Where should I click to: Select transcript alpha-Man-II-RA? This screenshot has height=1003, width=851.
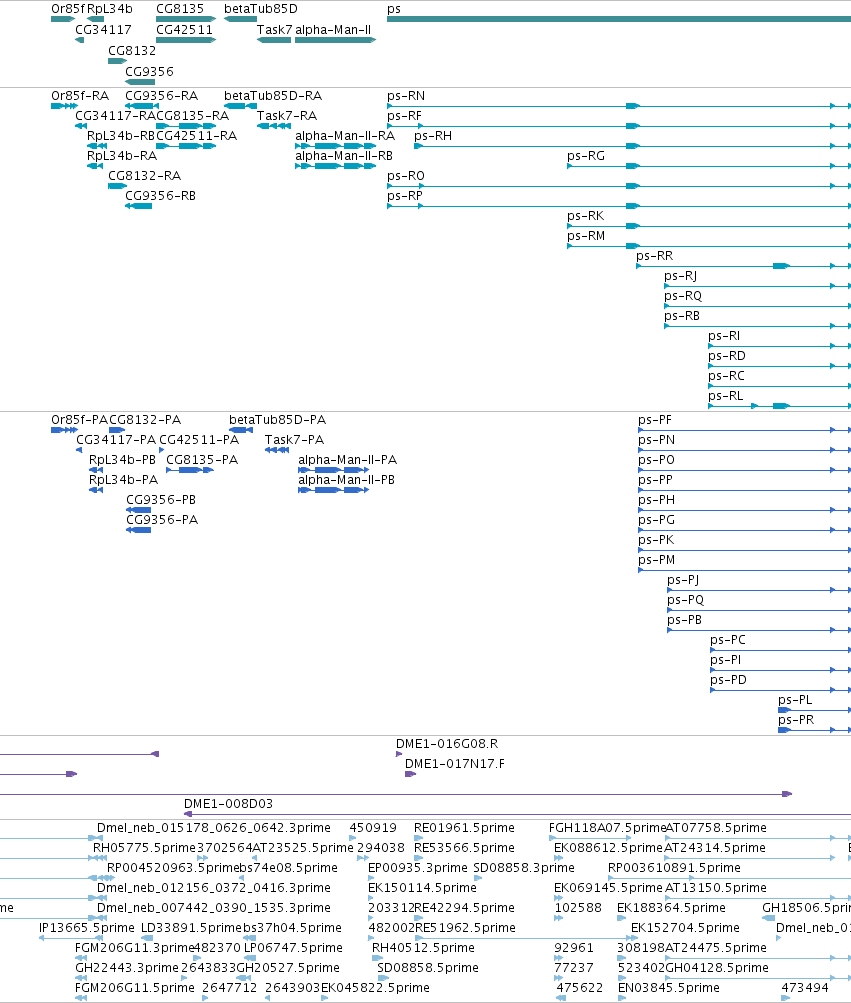pos(345,136)
